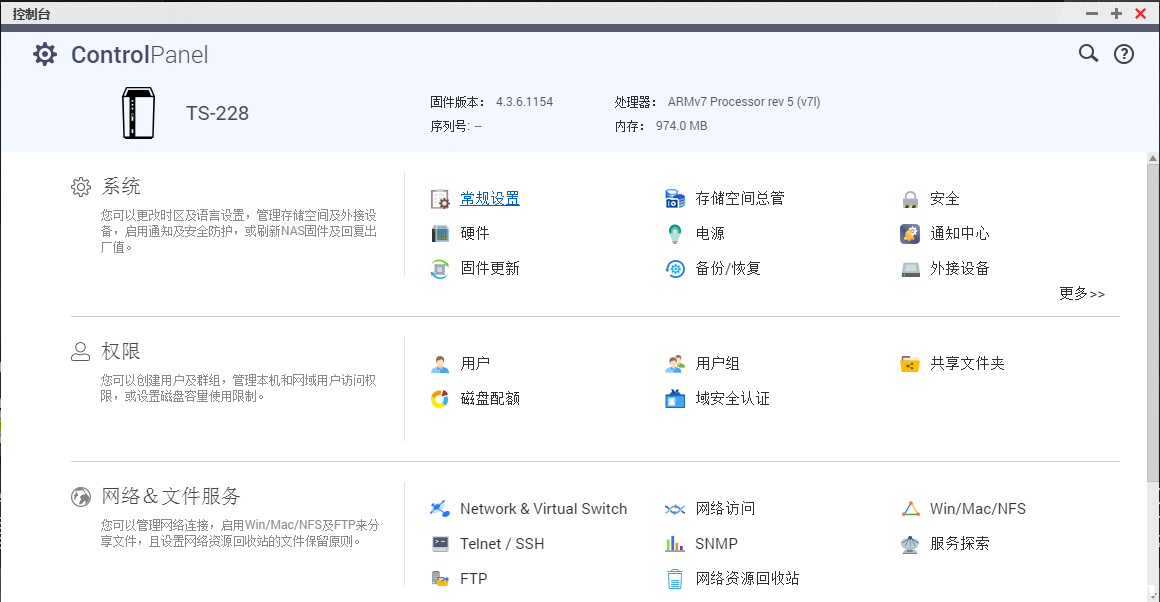Click the 安全 padlock icon
Screen dimensions: 1160x602
[x=910, y=199]
